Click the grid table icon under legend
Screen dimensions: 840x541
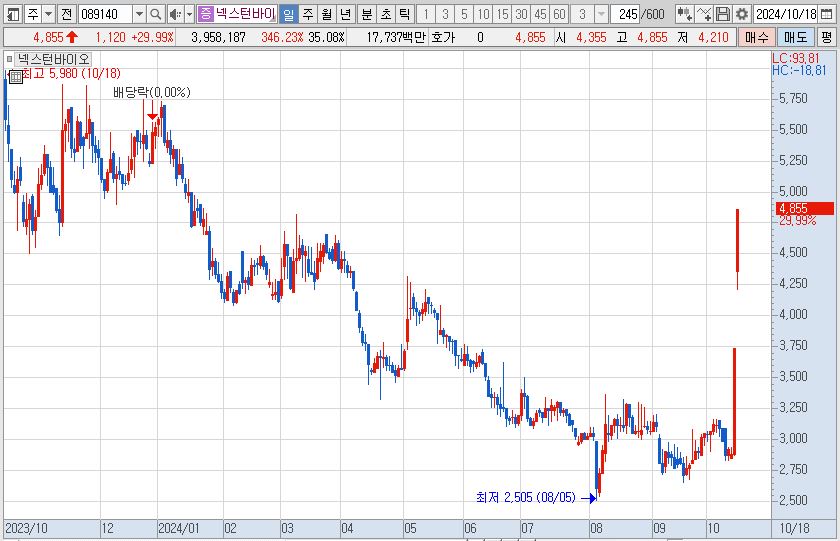point(16,77)
